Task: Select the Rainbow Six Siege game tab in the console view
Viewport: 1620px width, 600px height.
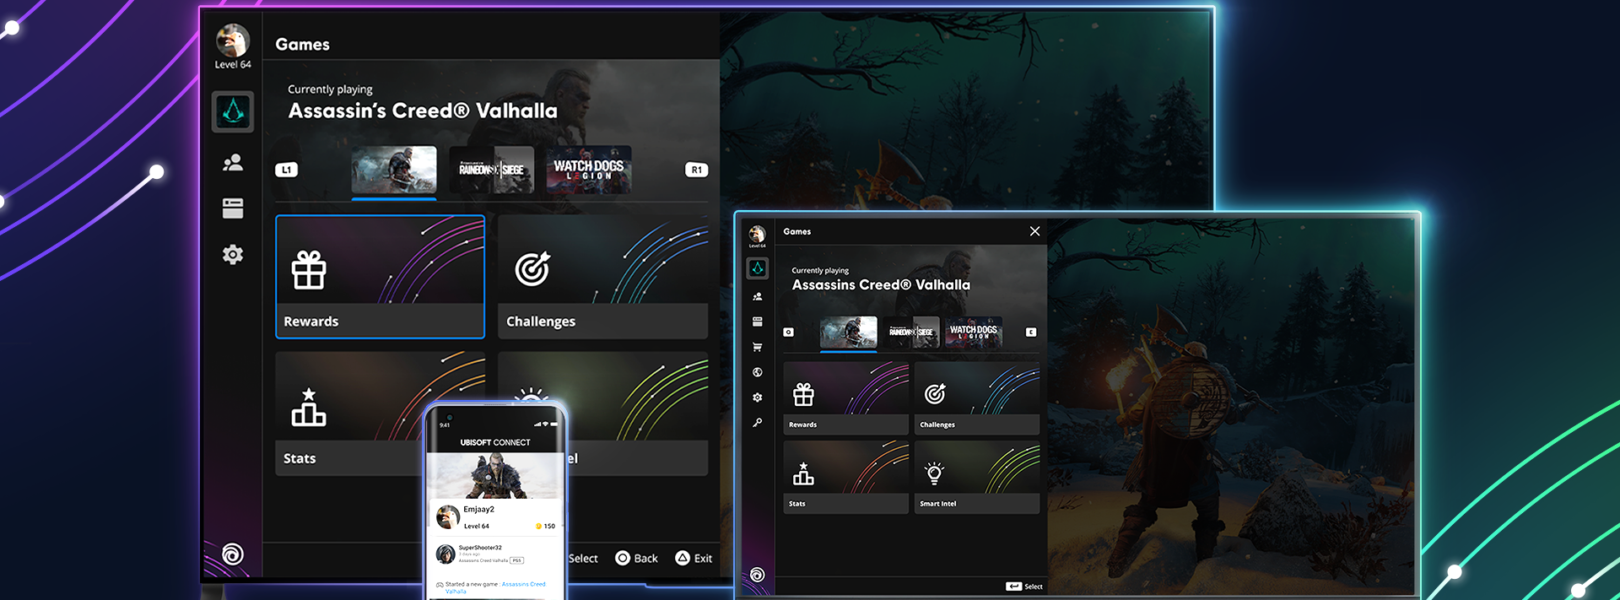Action: pos(491,170)
